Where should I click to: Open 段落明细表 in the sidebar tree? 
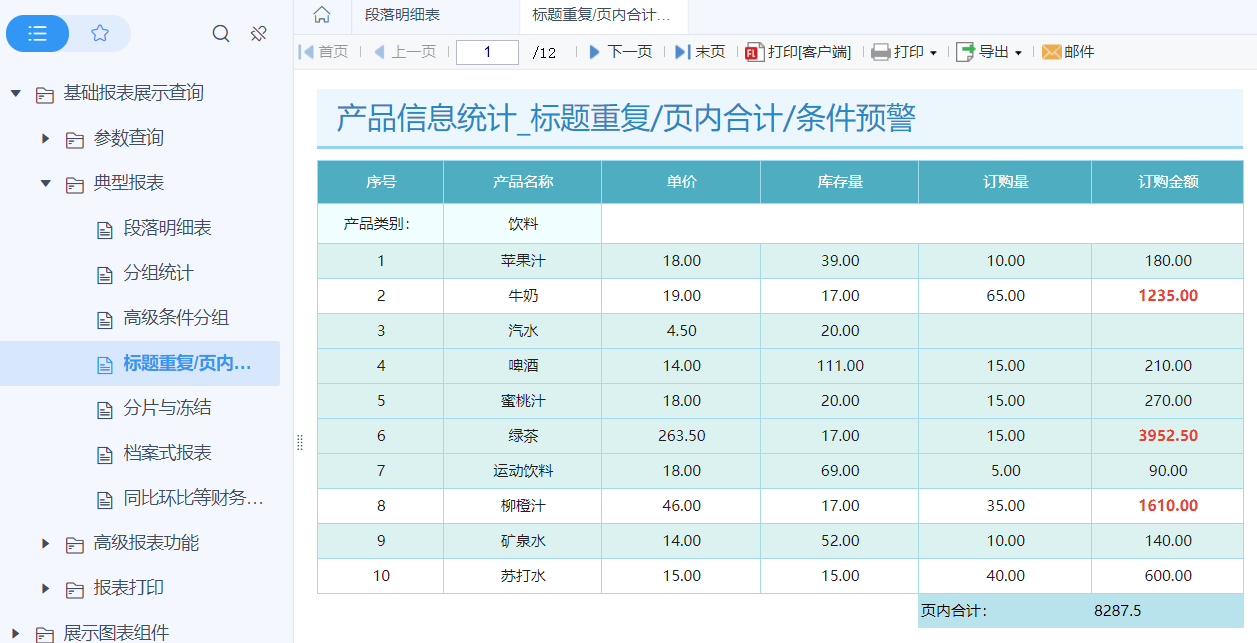point(167,228)
